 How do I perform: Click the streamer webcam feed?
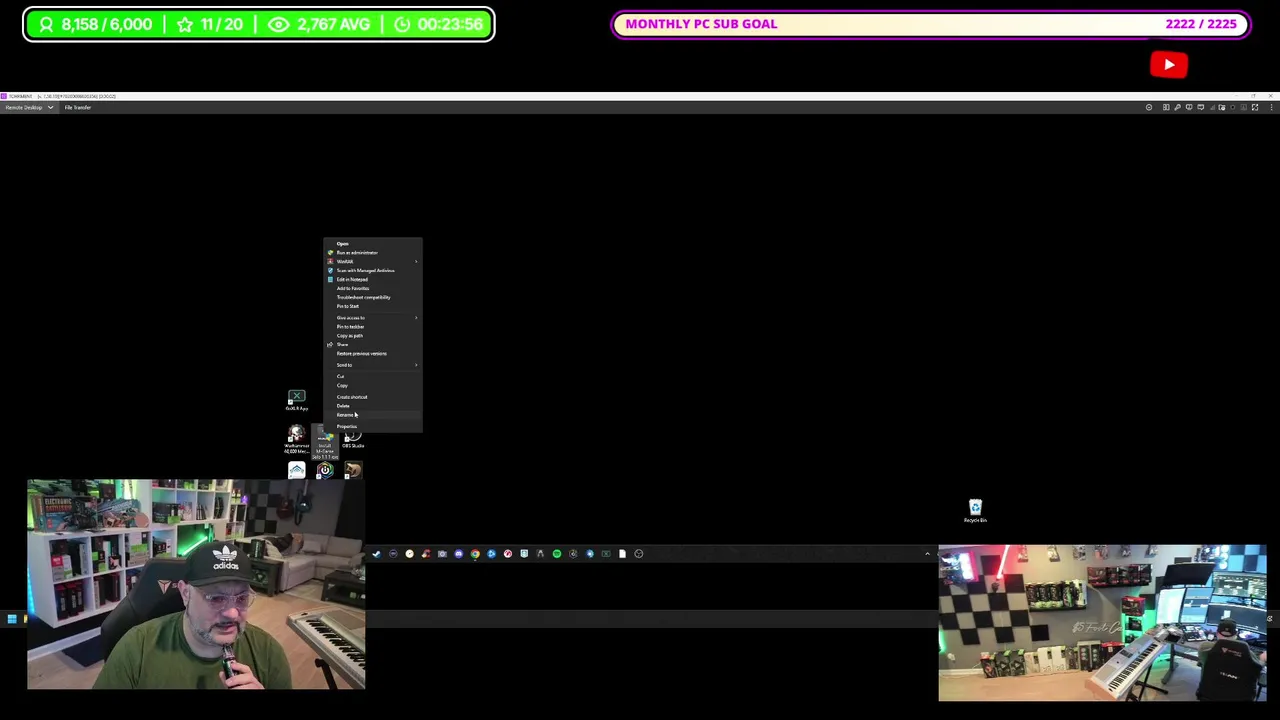pos(196,584)
